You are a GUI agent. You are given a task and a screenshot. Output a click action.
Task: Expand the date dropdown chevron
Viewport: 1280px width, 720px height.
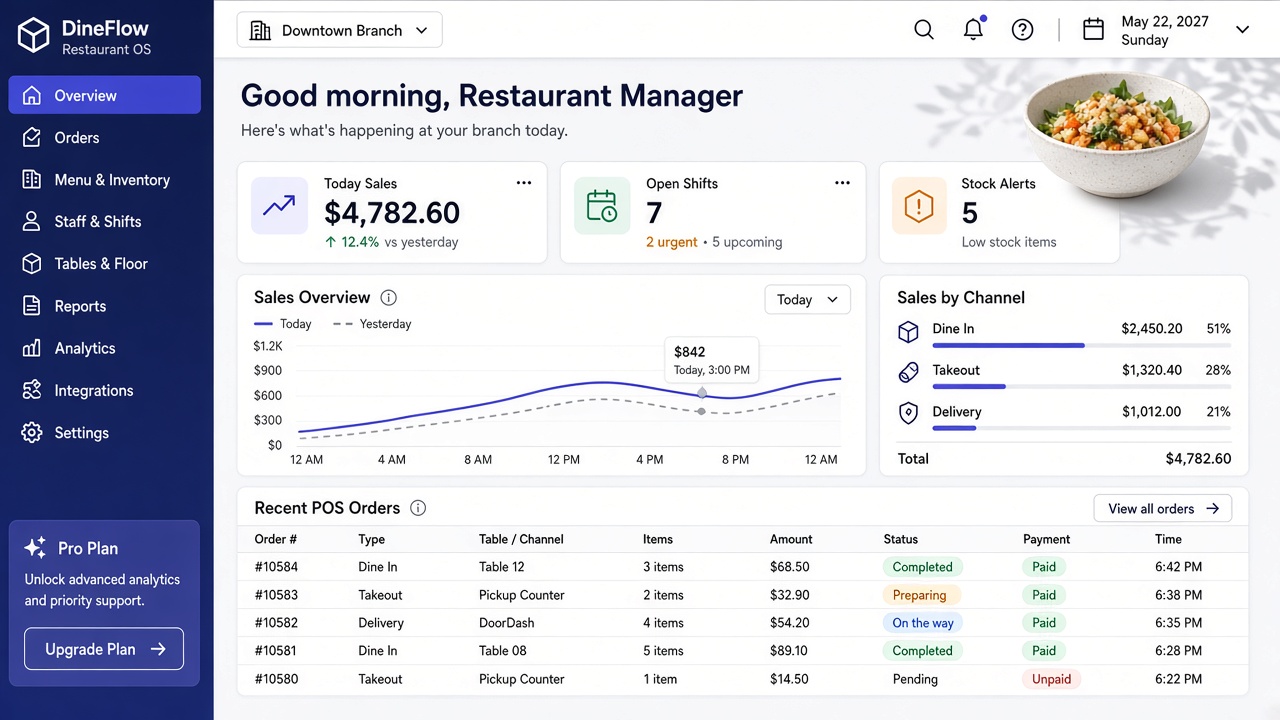pyautogui.click(x=1242, y=30)
